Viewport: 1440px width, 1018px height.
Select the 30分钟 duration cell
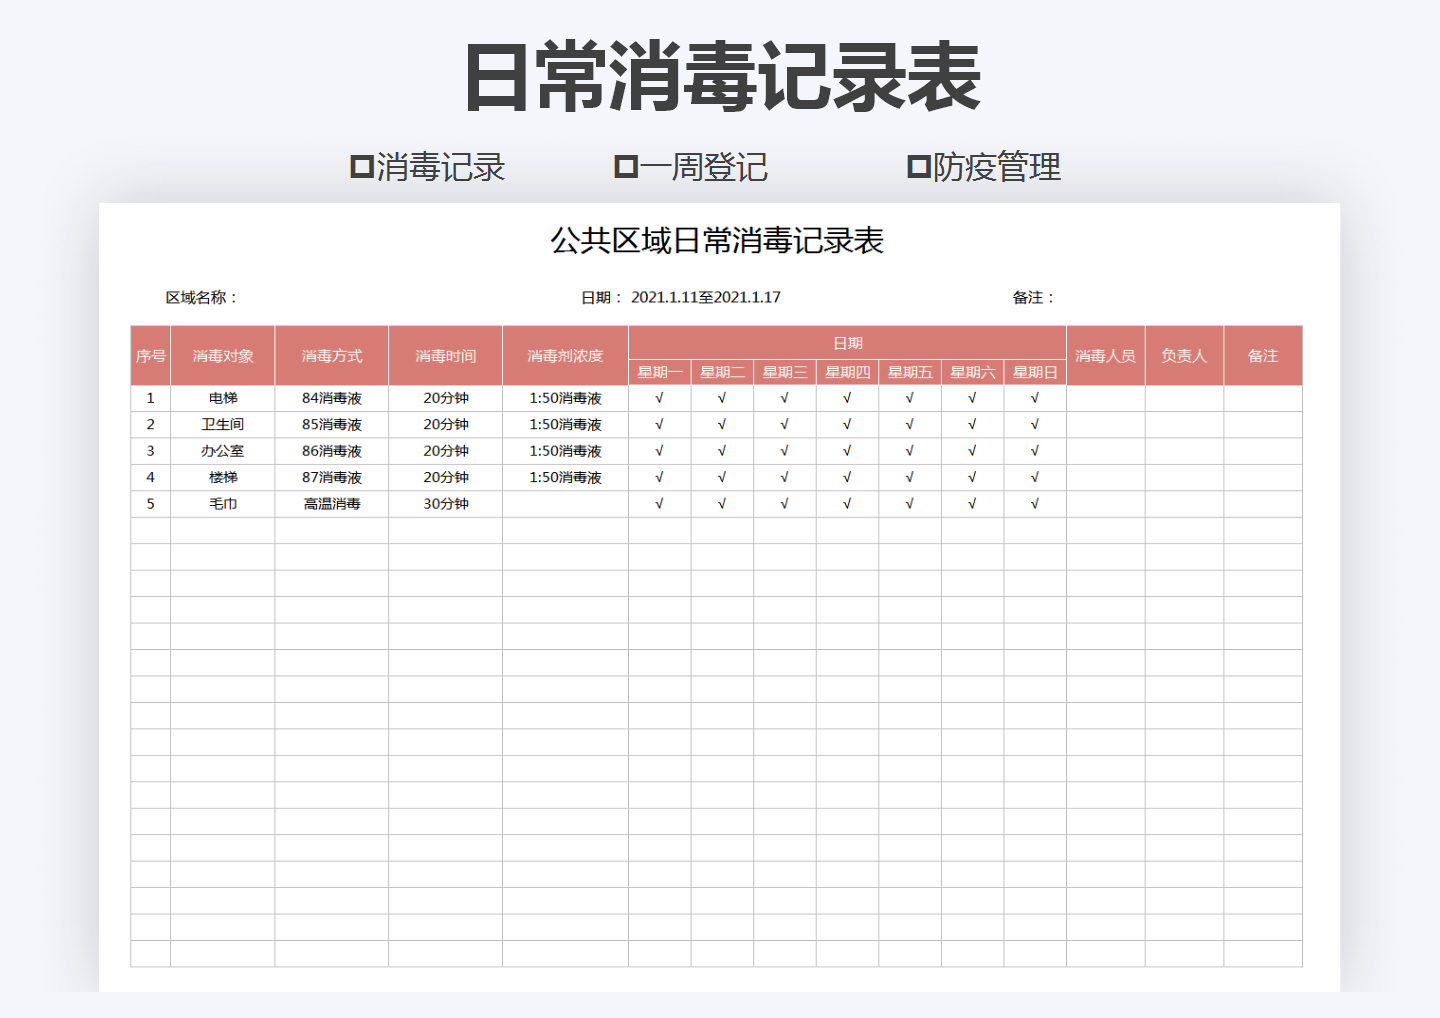[x=444, y=504]
